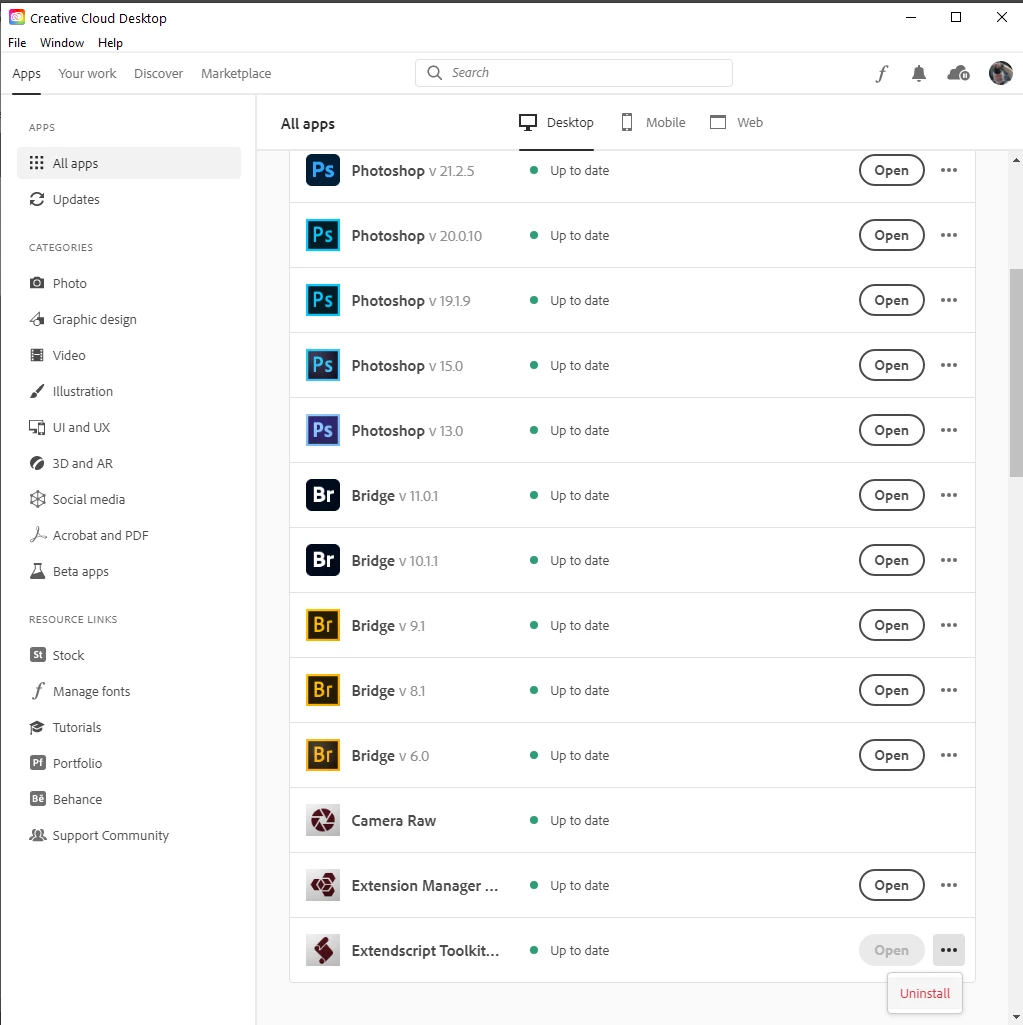Switch to the Discover tab
Image resolution: width=1023 pixels, height=1025 pixels.
click(x=158, y=73)
